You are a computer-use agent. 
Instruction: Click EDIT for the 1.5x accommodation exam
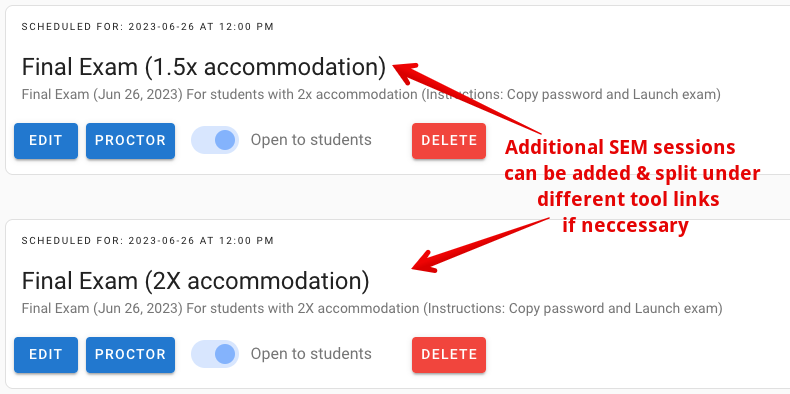pos(46,141)
